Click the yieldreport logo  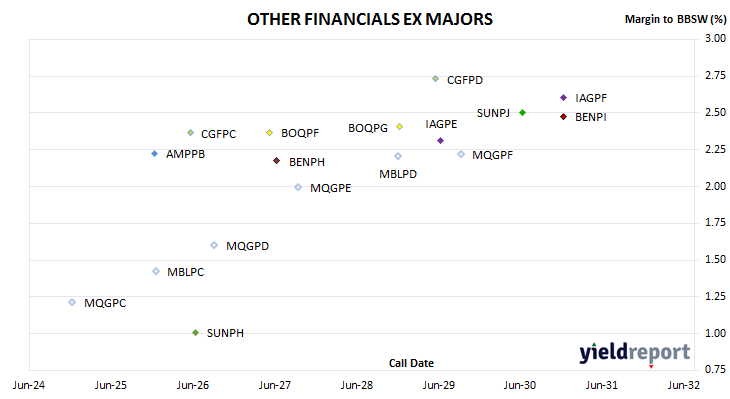point(635,352)
